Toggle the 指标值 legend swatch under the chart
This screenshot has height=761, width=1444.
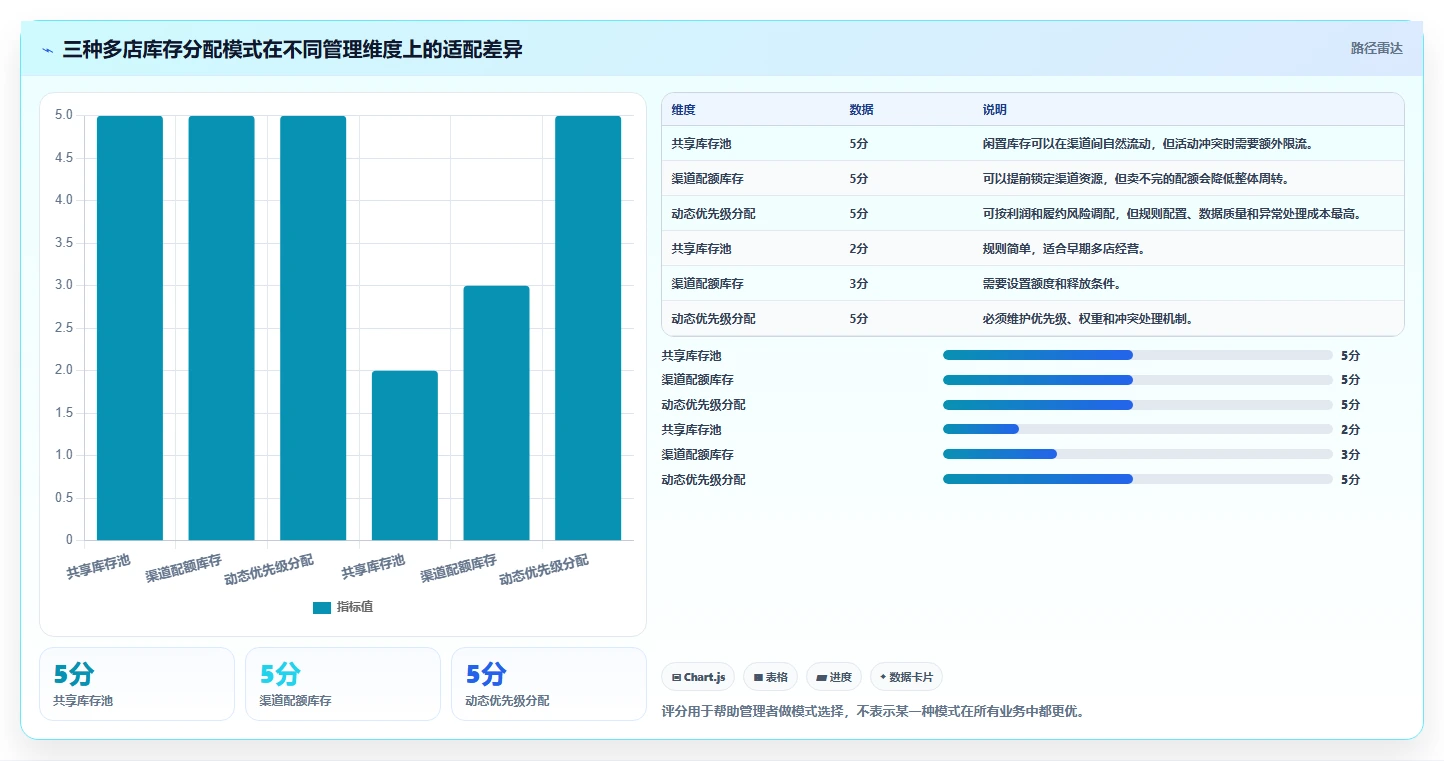click(321, 607)
